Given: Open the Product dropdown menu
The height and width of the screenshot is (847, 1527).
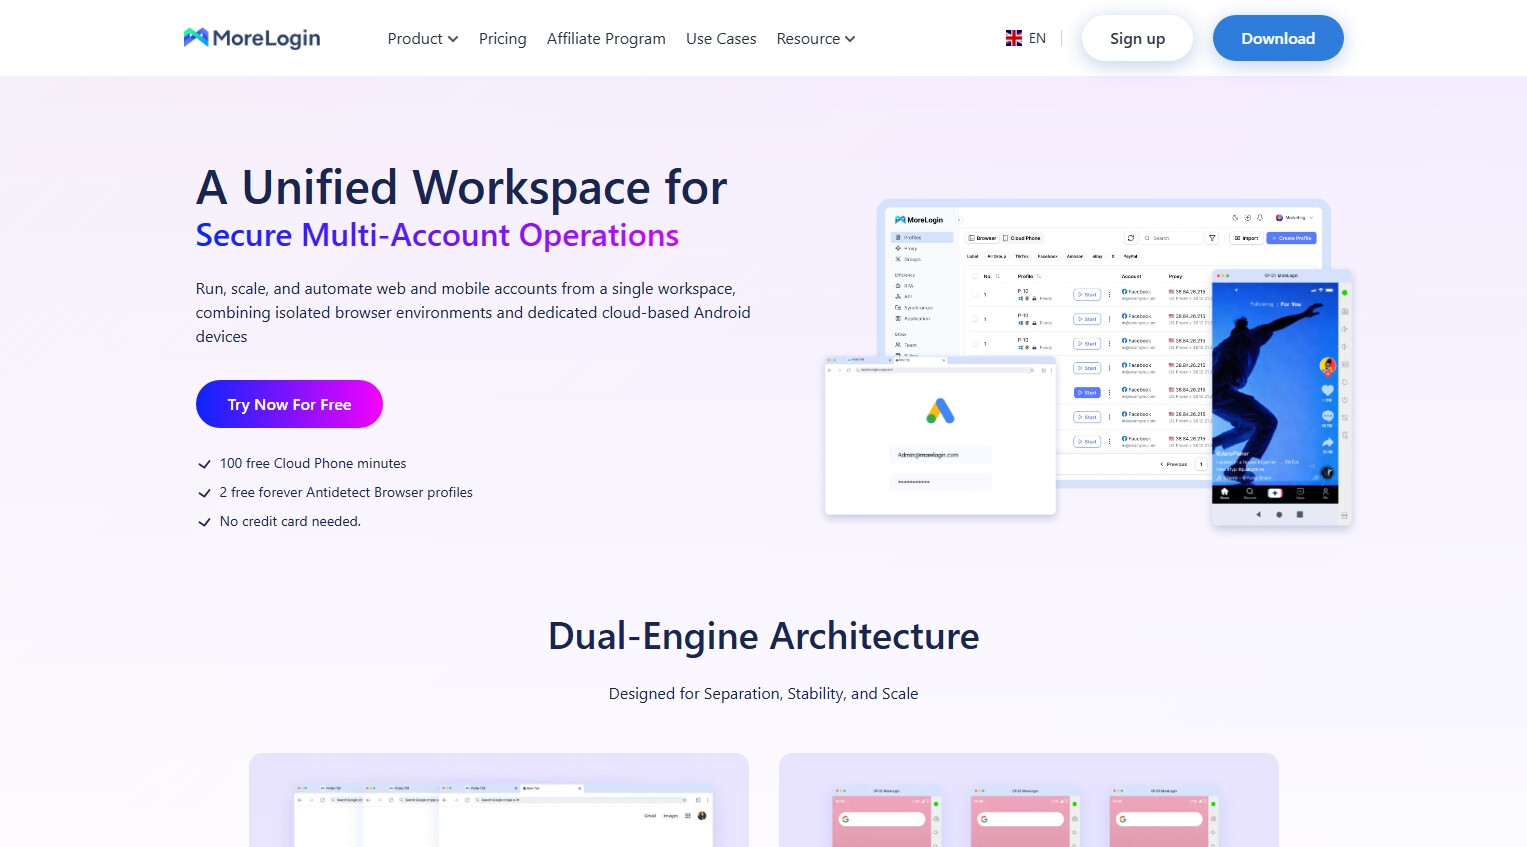Looking at the screenshot, I should pos(422,39).
